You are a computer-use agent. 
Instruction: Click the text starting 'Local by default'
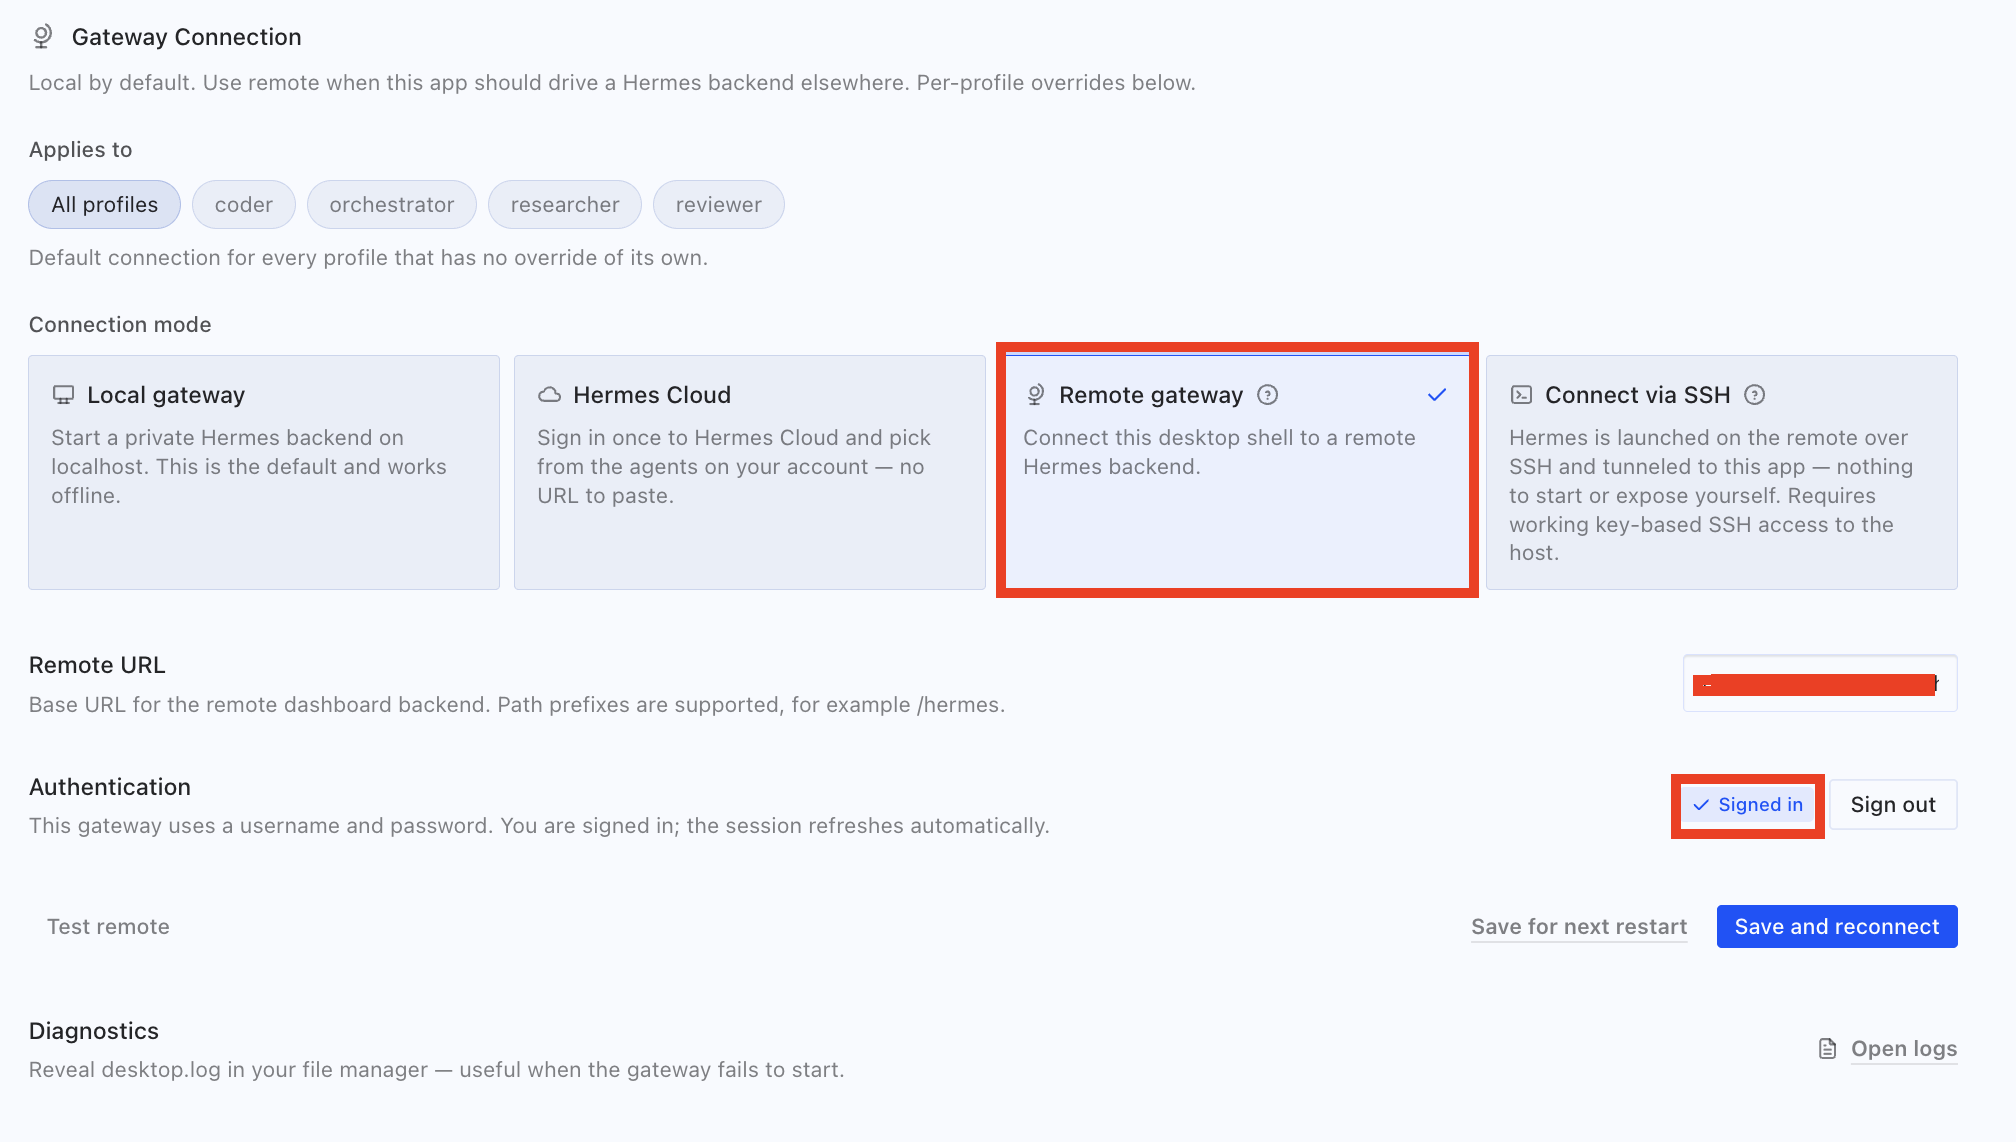coord(612,83)
